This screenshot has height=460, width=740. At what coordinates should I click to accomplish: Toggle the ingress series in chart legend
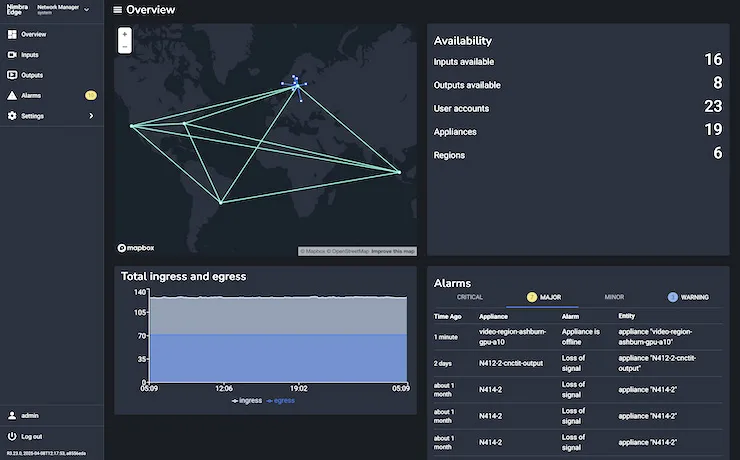tap(247, 400)
